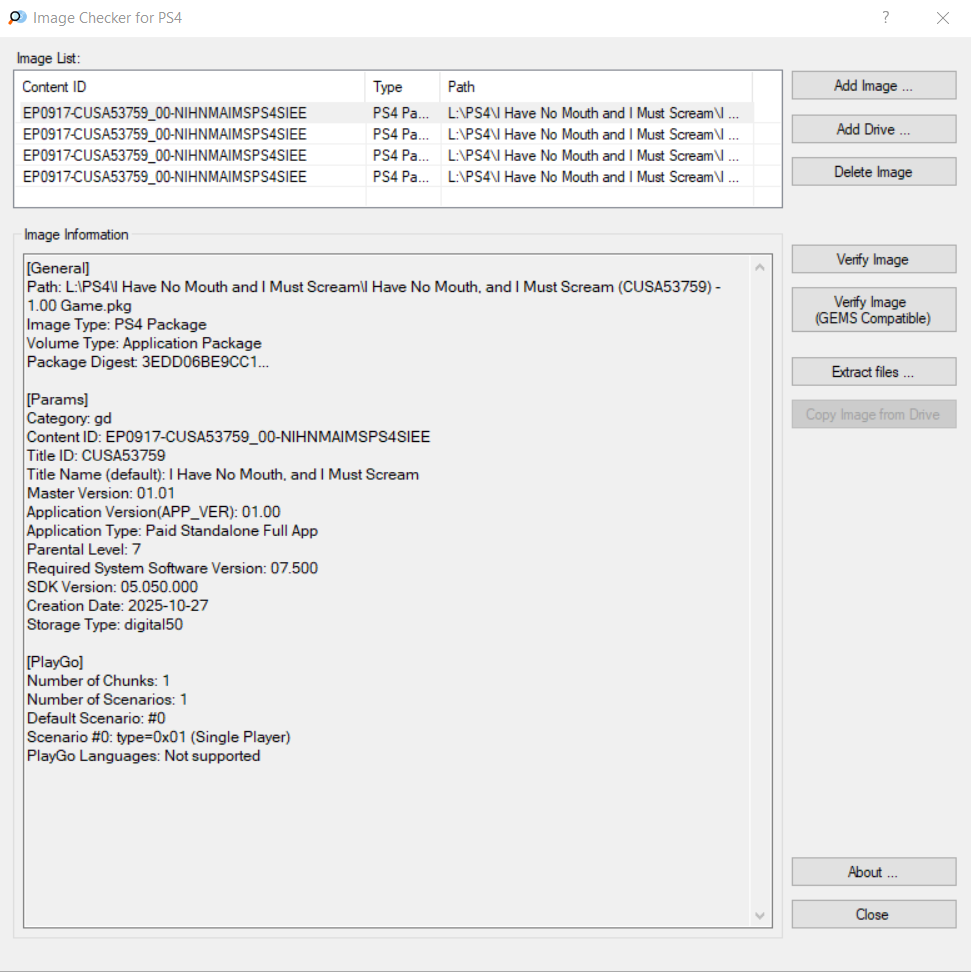
Task: Click the Path column header
Action: tap(595, 87)
